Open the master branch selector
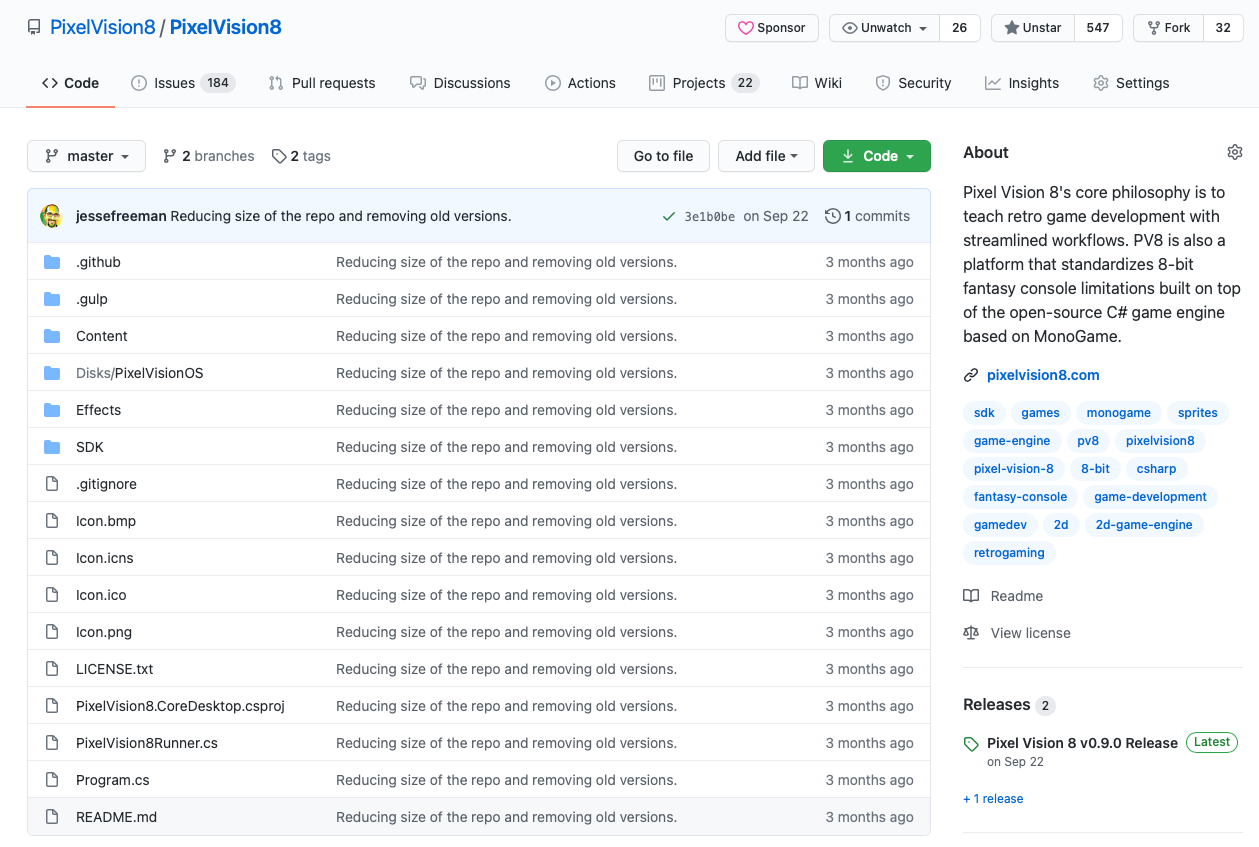Viewport: 1259px width, 847px height. pyautogui.click(x=86, y=156)
